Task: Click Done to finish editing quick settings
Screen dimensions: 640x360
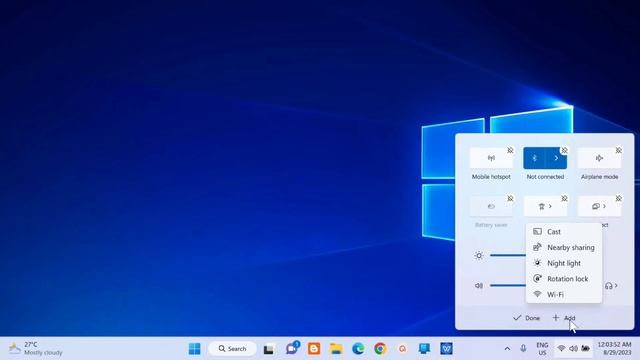Action: 527,318
